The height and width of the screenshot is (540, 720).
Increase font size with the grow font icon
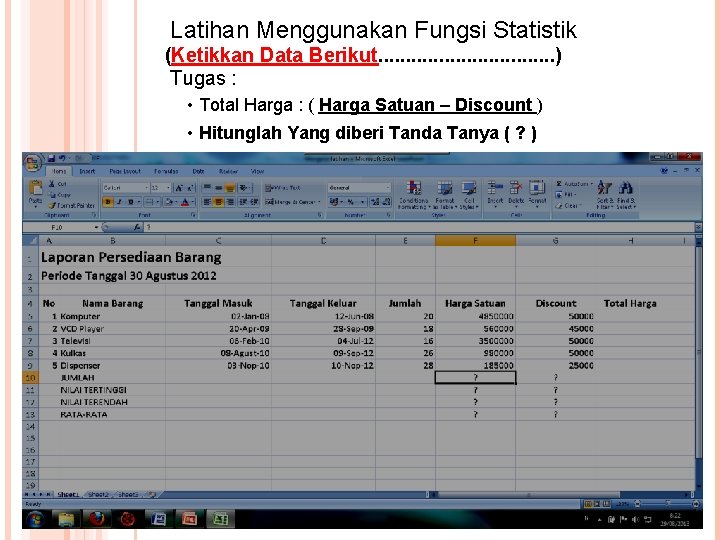click(180, 188)
